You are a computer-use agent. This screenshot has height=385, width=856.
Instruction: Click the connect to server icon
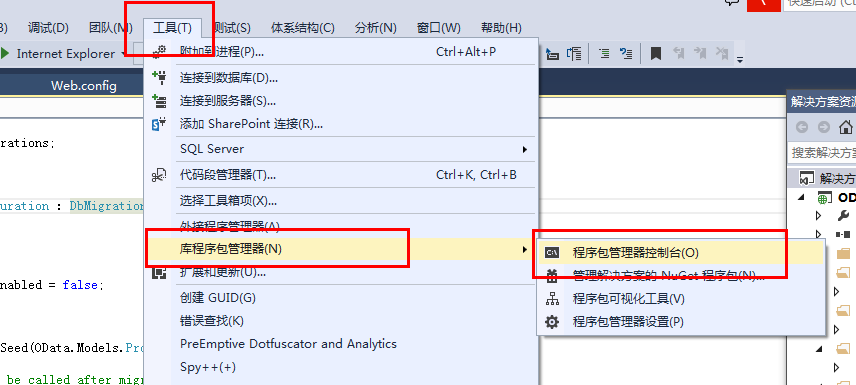pos(159,101)
